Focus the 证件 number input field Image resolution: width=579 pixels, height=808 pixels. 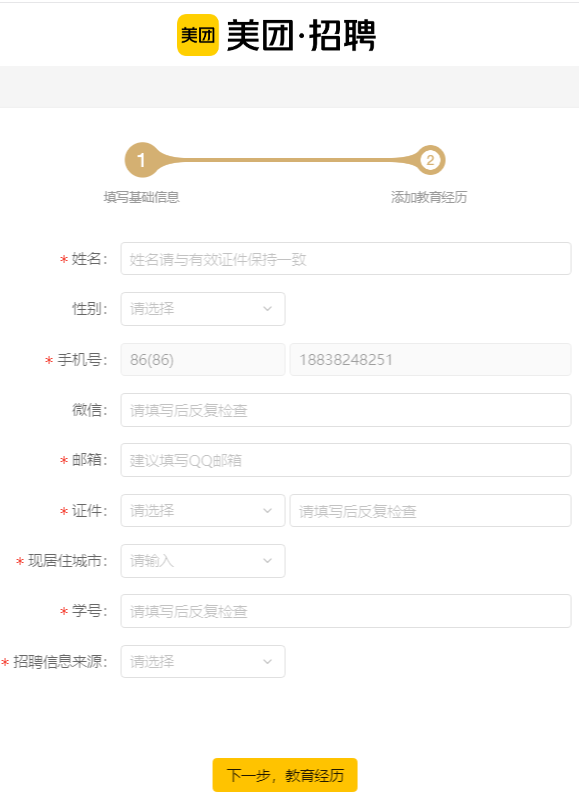click(431, 511)
